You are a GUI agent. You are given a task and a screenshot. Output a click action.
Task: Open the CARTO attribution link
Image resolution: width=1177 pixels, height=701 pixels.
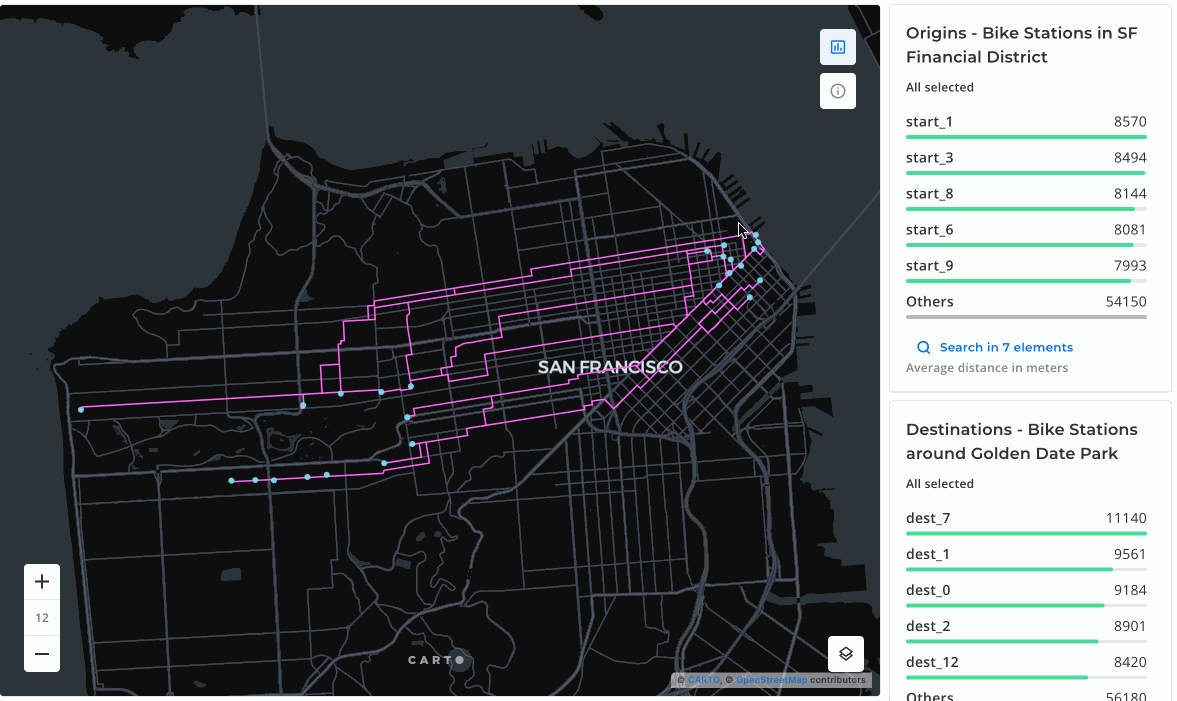click(x=704, y=680)
